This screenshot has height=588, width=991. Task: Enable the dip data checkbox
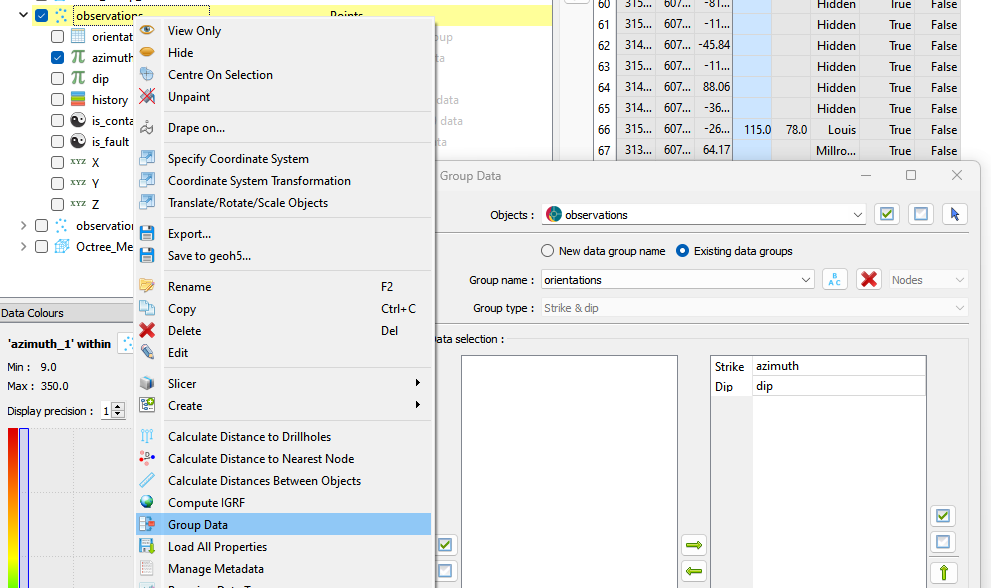(58, 79)
